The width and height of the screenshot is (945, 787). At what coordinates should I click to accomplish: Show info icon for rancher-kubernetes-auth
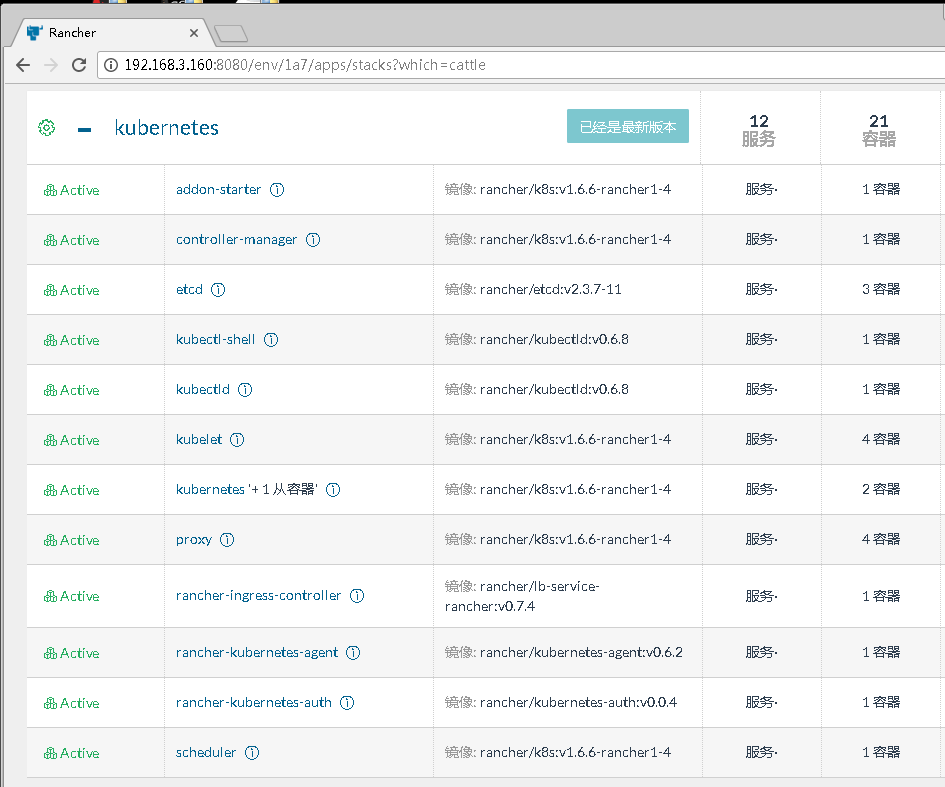[x=347, y=703]
